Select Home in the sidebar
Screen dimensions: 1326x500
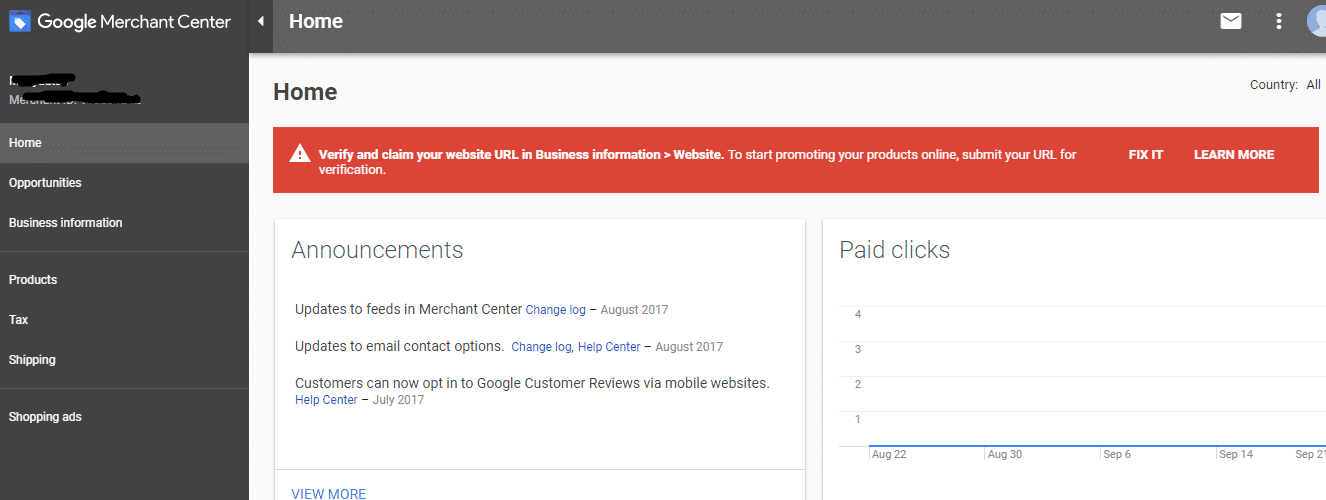124,143
